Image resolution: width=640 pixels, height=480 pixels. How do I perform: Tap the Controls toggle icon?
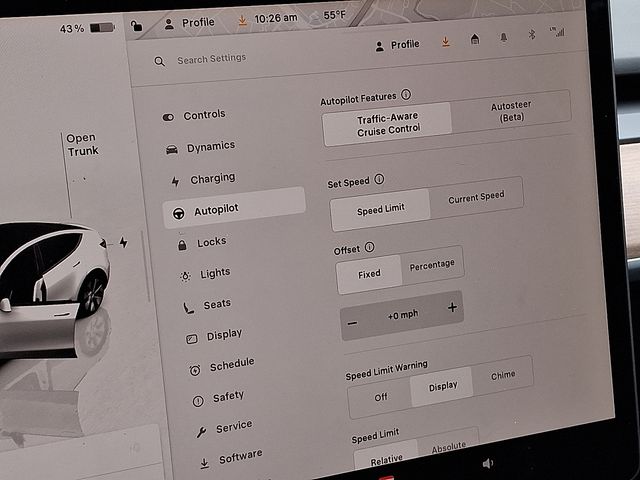click(168, 118)
